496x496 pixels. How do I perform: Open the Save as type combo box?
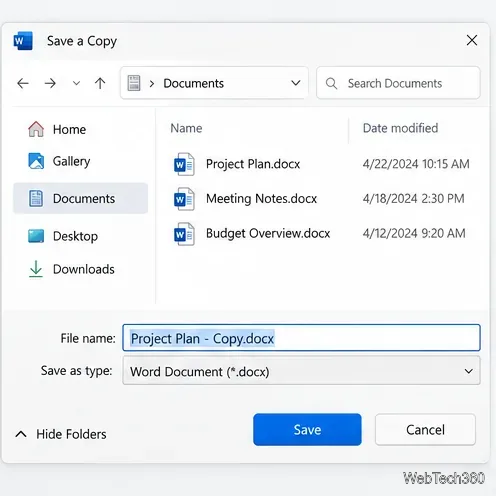[x=301, y=370]
